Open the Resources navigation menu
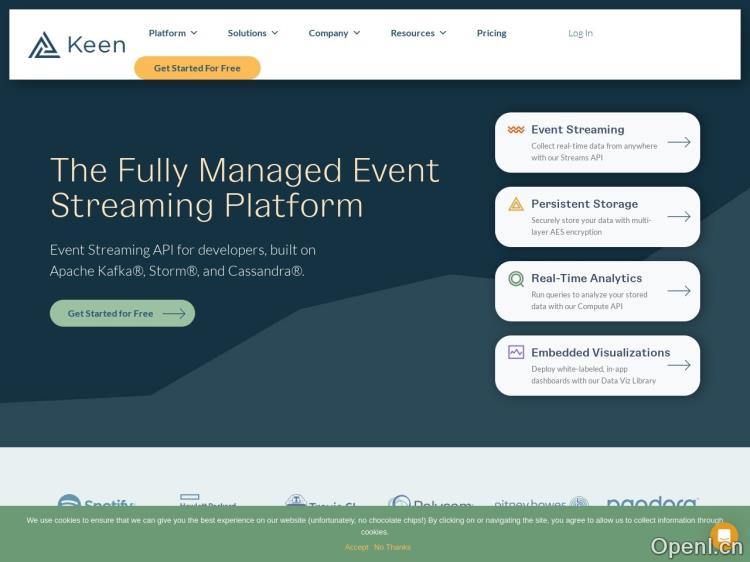The image size is (750, 562). pos(418,33)
